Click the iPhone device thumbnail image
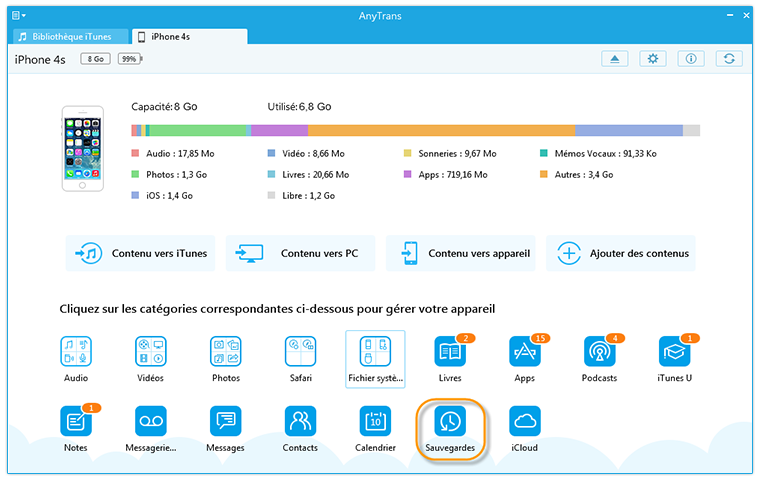This screenshot has width=760, height=481. point(83,149)
